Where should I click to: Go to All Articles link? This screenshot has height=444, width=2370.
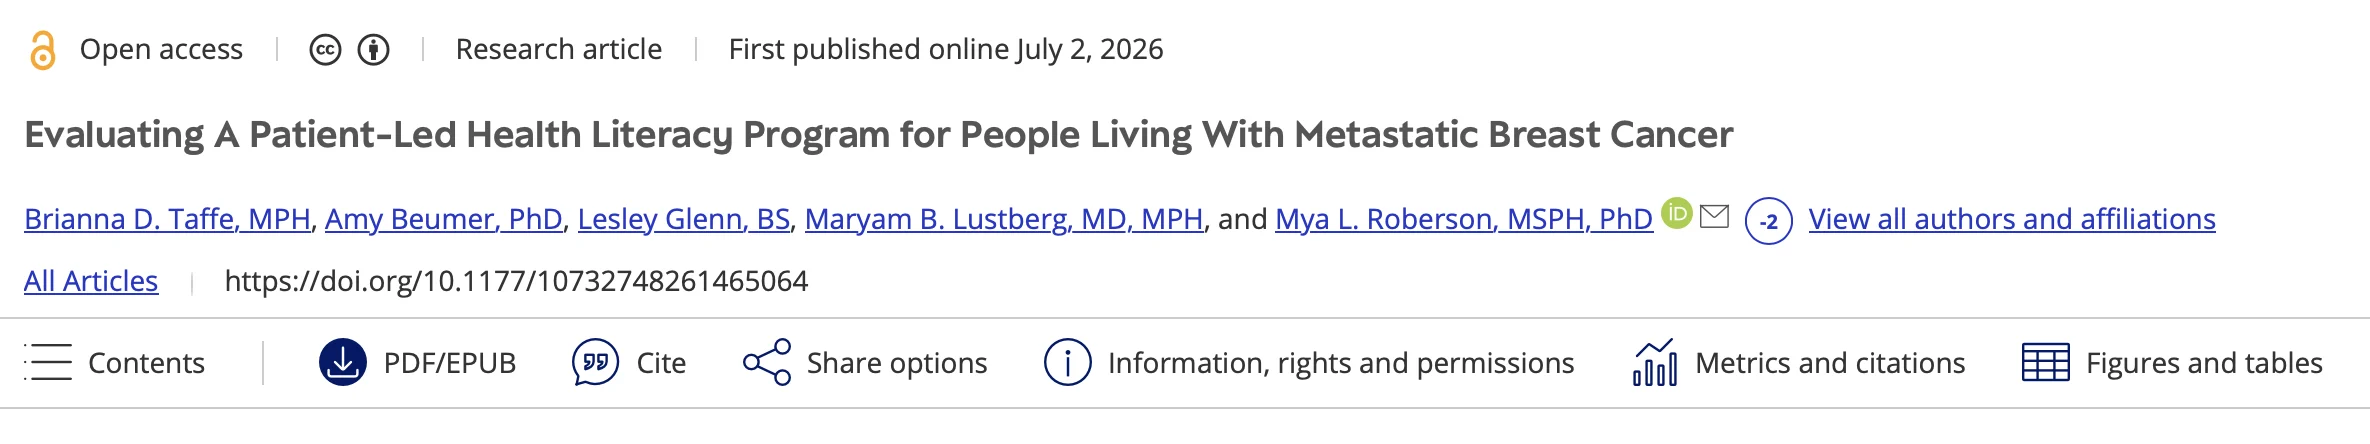[91, 281]
